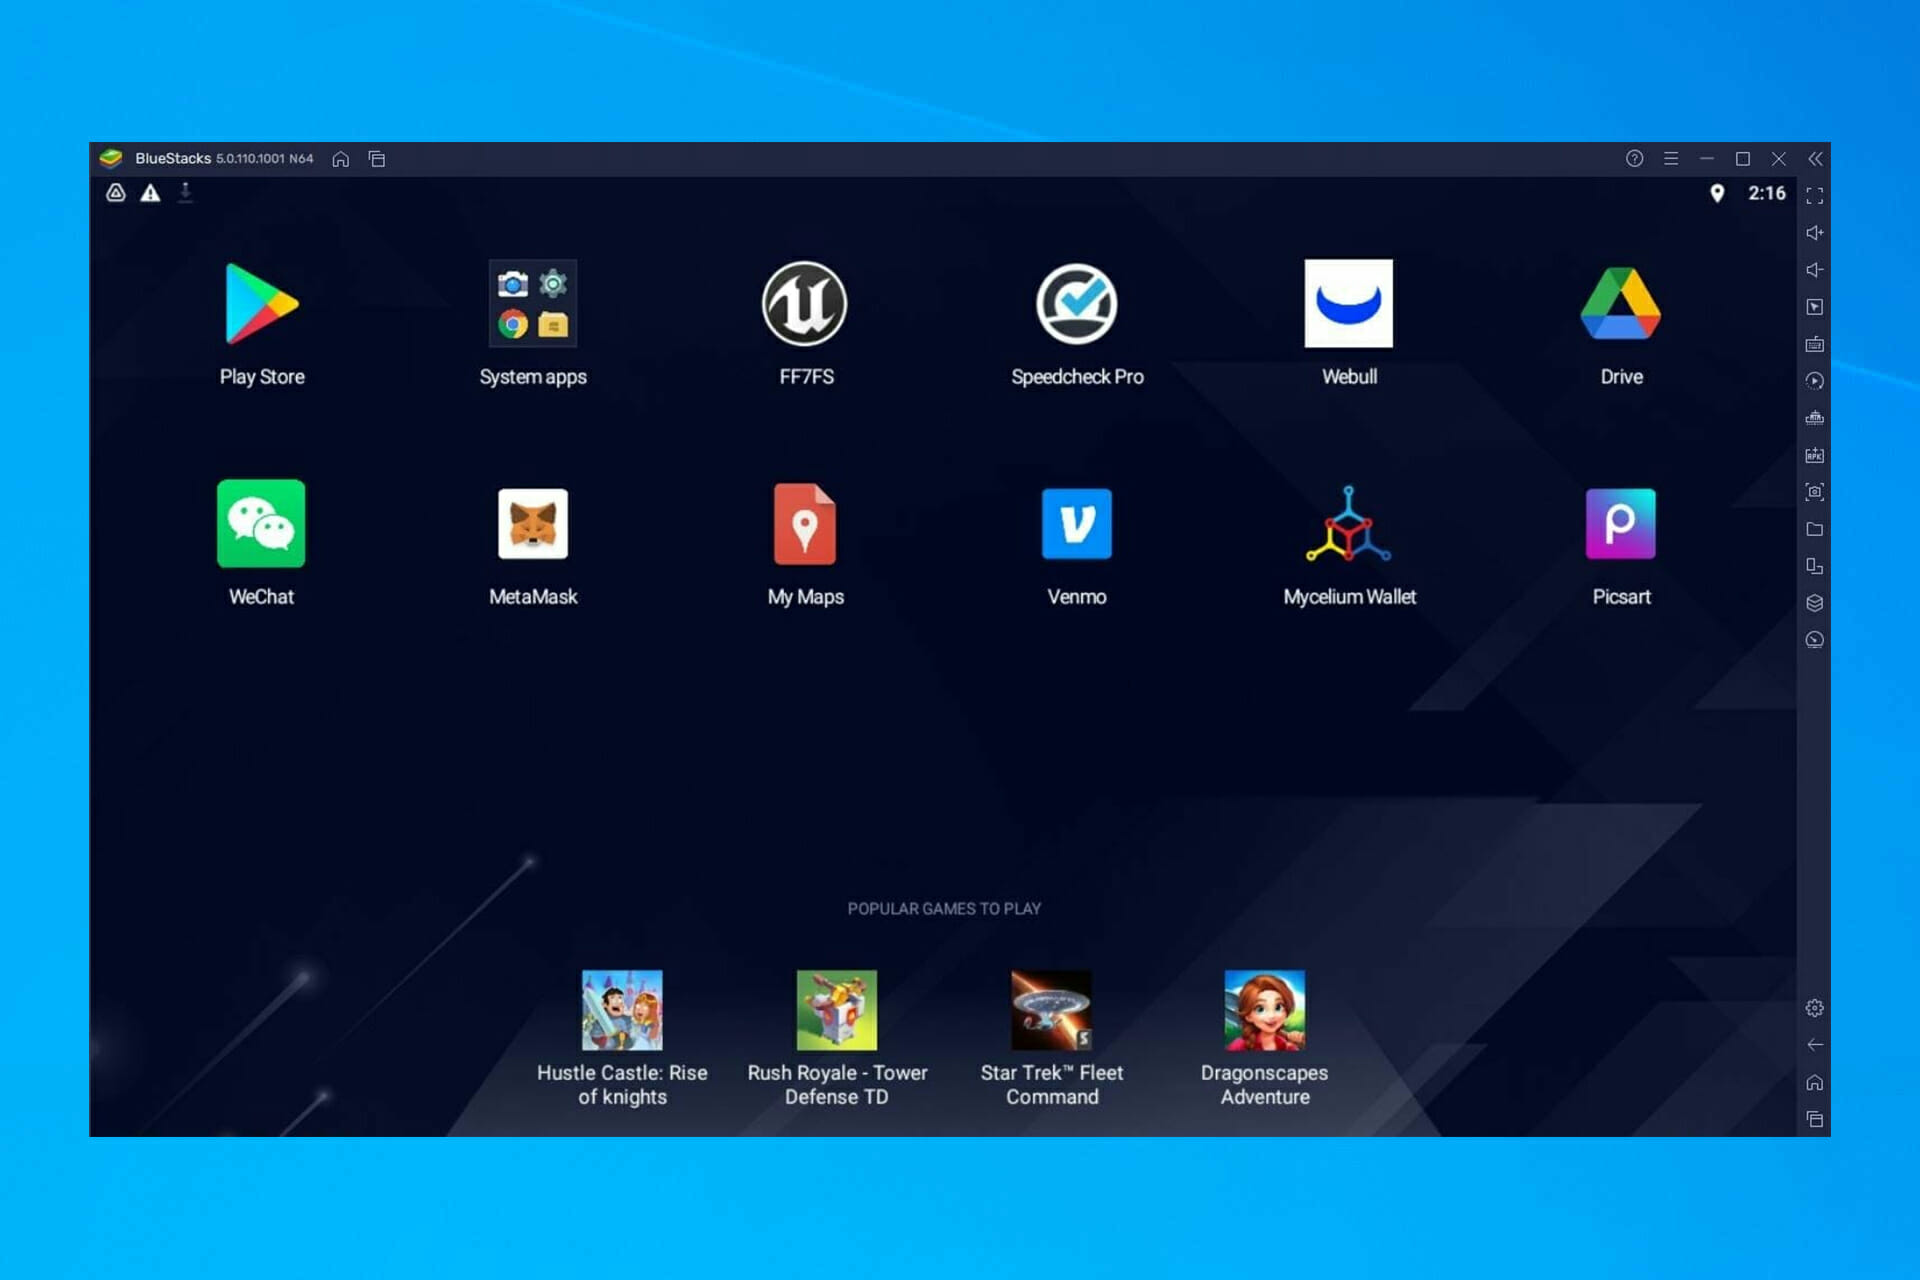Viewport: 1920px width, 1280px height.
Task: Open BlueStacks settings gear icon
Action: click(1815, 1008)
